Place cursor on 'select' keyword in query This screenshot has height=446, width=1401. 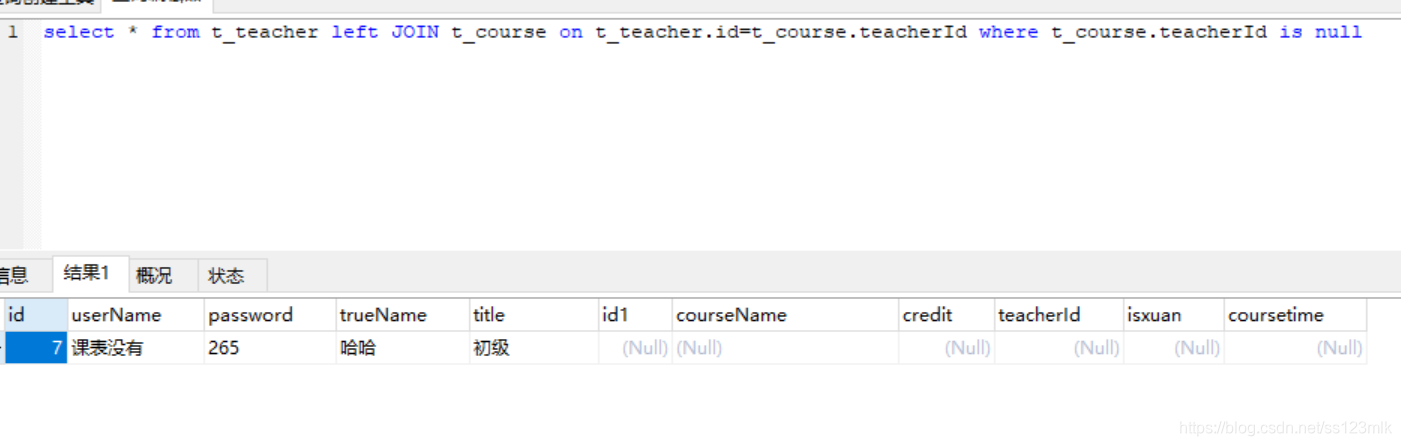point(79,32)
